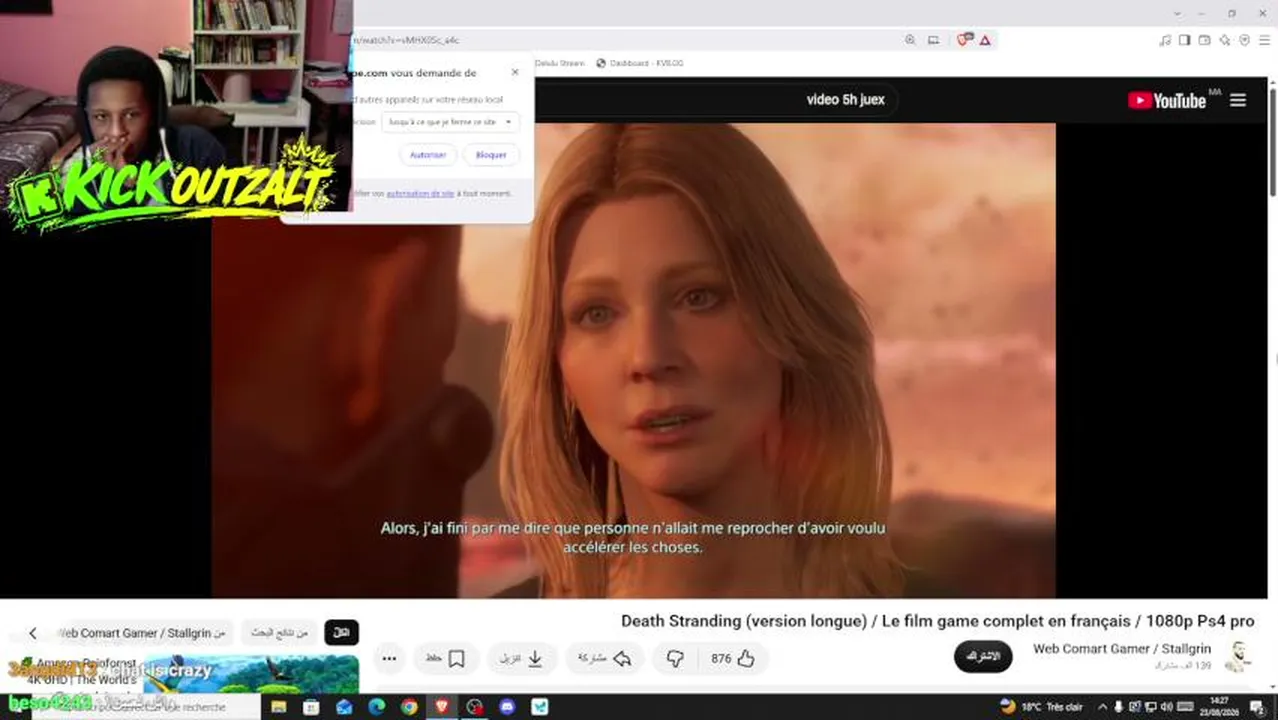Open the Dashboard bookmark in bookmarks bar
The image size is (1278, 720).
(x=640, y=63)
